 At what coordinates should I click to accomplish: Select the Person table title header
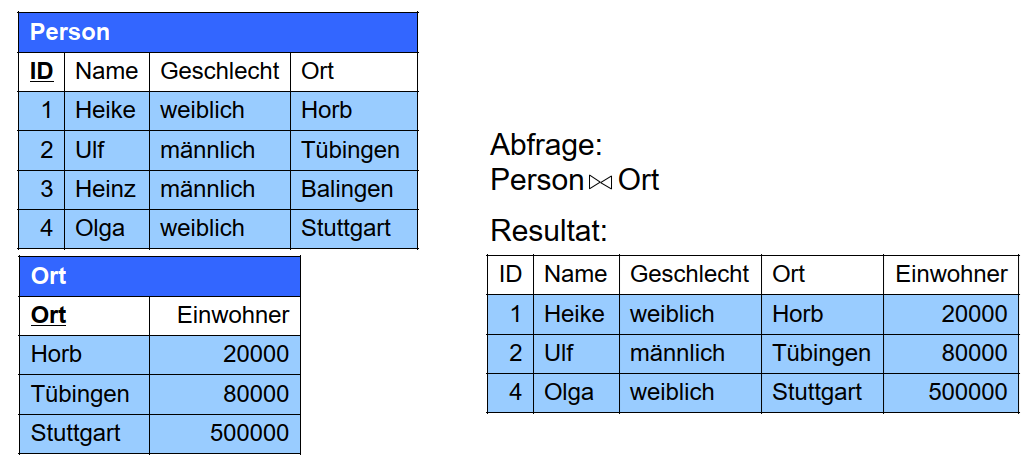[218, 32]
